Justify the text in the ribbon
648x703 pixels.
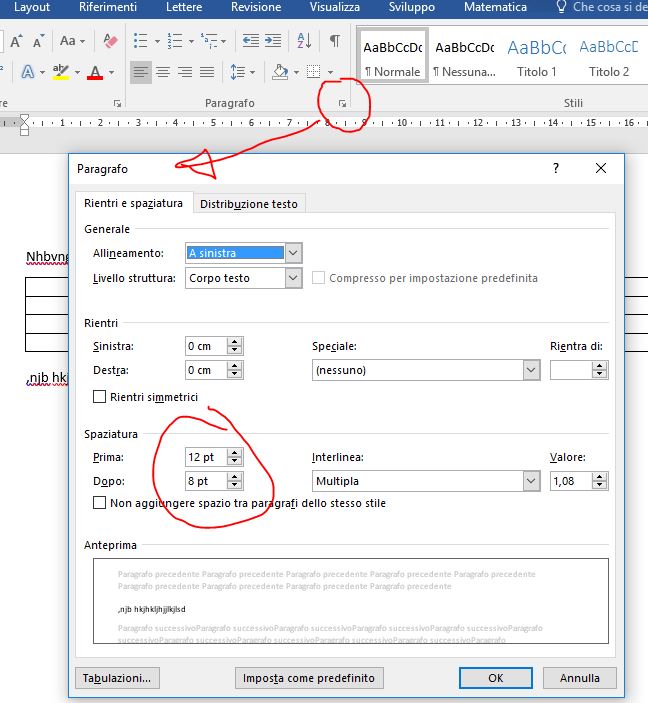207,72
